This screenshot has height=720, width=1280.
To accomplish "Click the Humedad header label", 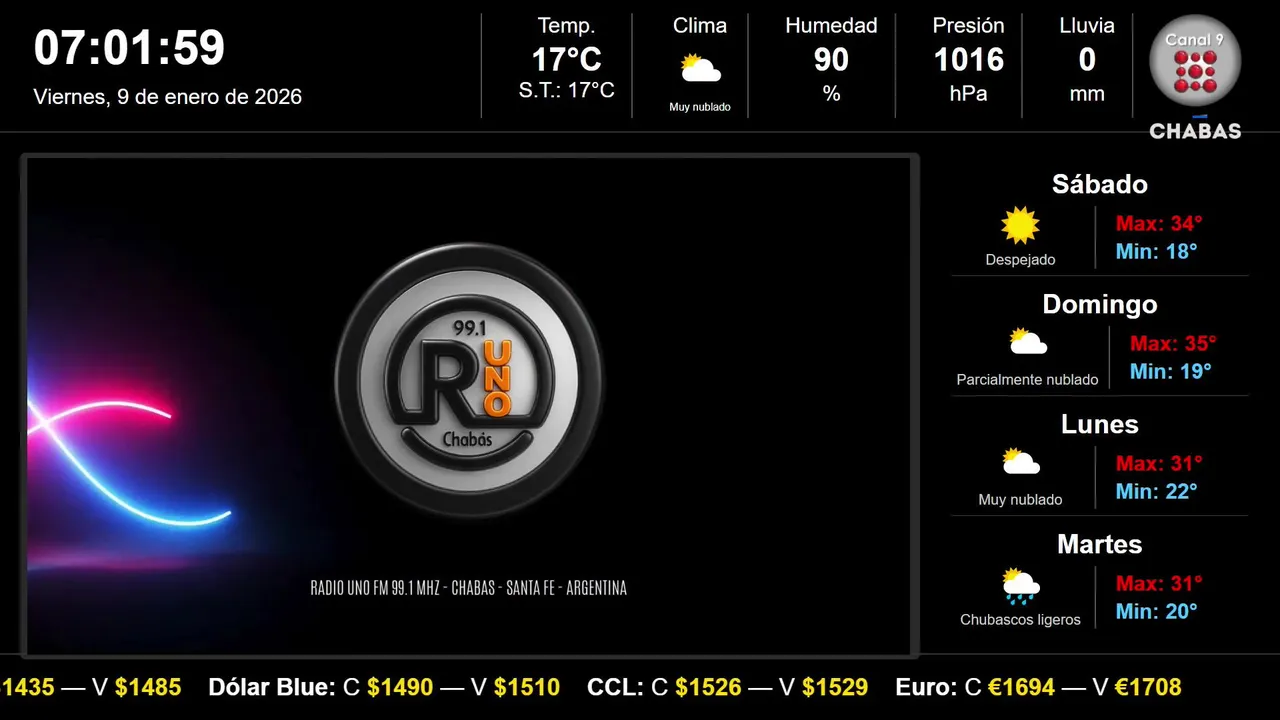I will point(831,26).
